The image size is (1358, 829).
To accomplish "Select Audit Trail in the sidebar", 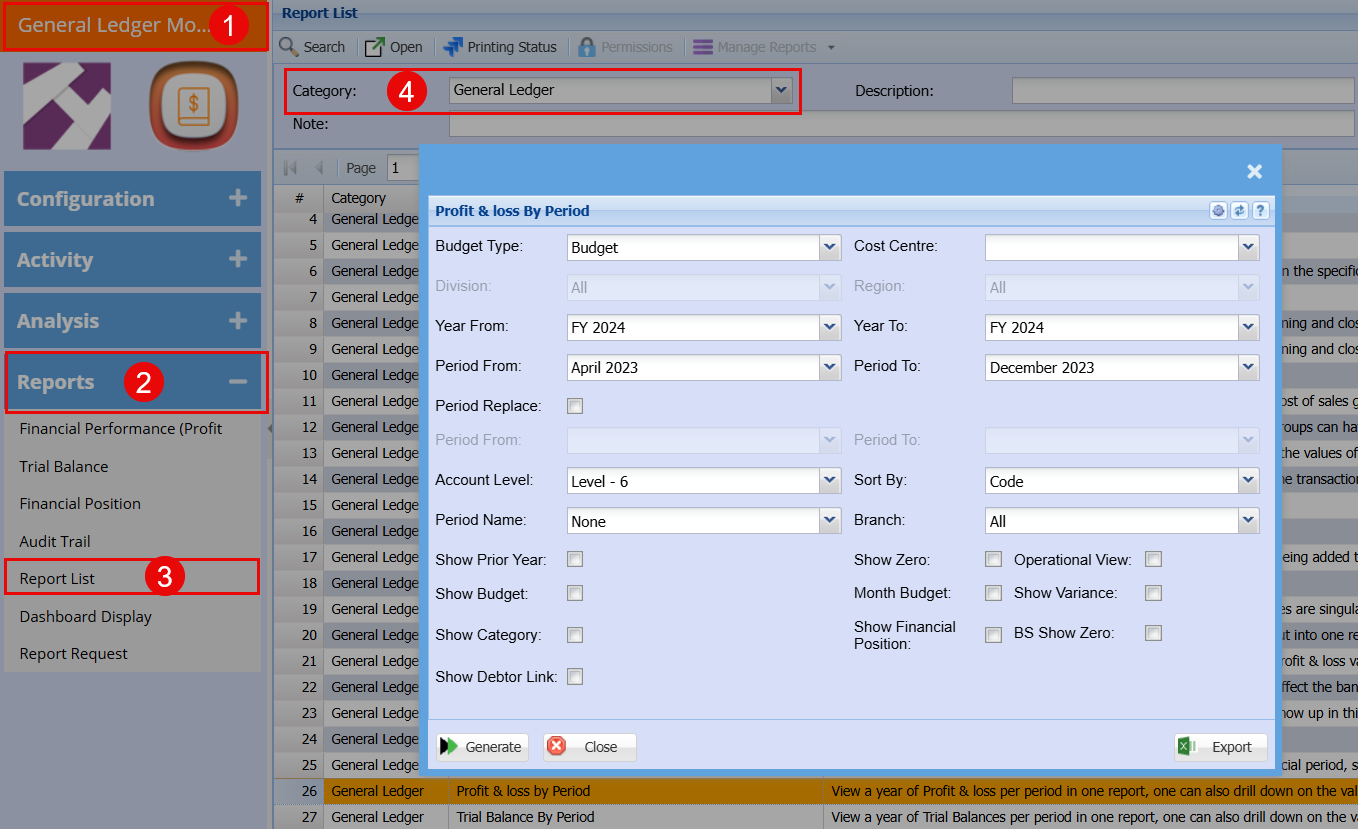I will pyautogui.click(x=55, y=541).
